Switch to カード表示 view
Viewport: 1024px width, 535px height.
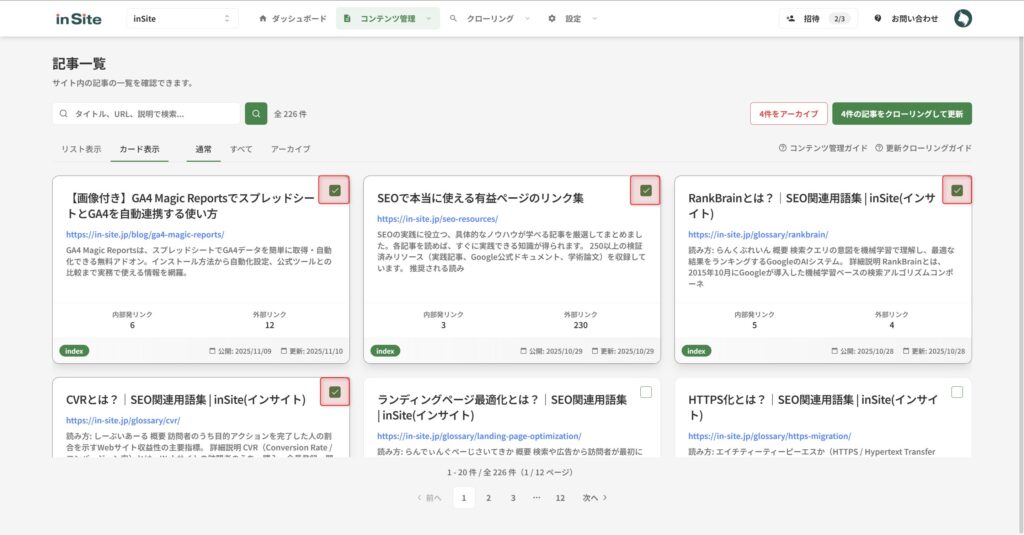pyautogui.click(x=139, y=149)
